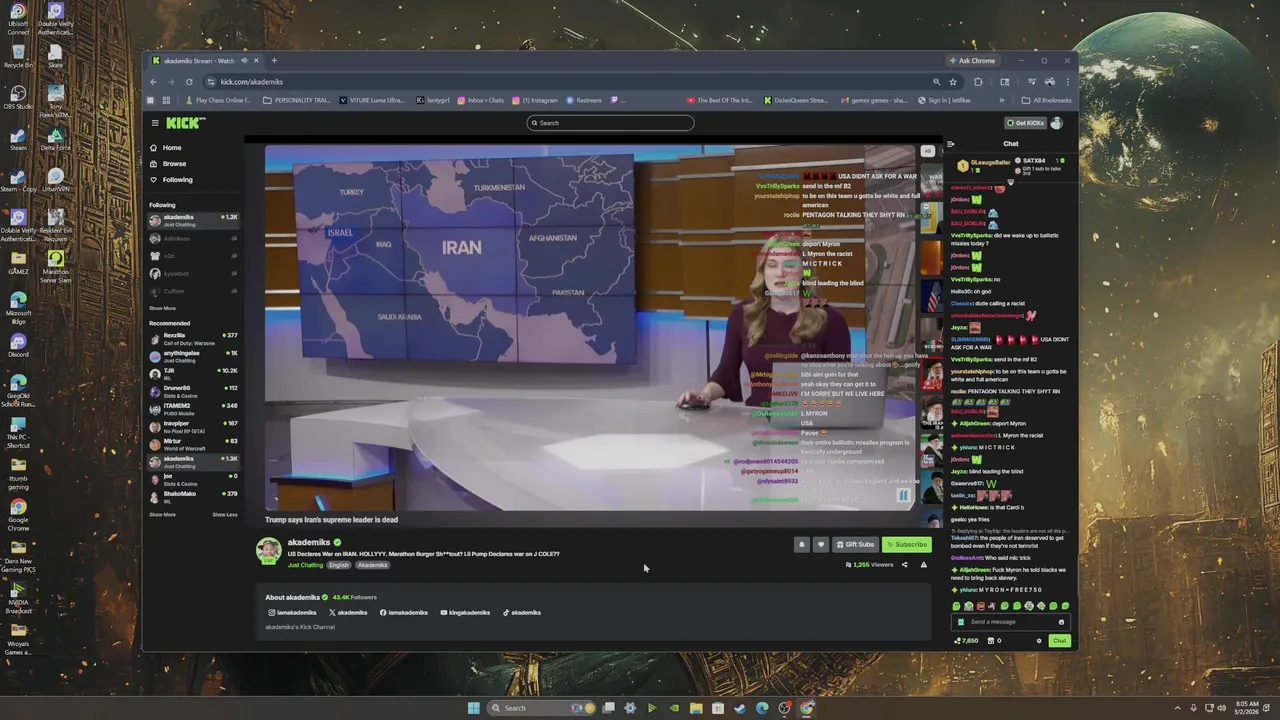The height and width of the screenshot is (720, 1280).
Task: Open the kingakademiks YouTube link
Action: tap(465, 612)
